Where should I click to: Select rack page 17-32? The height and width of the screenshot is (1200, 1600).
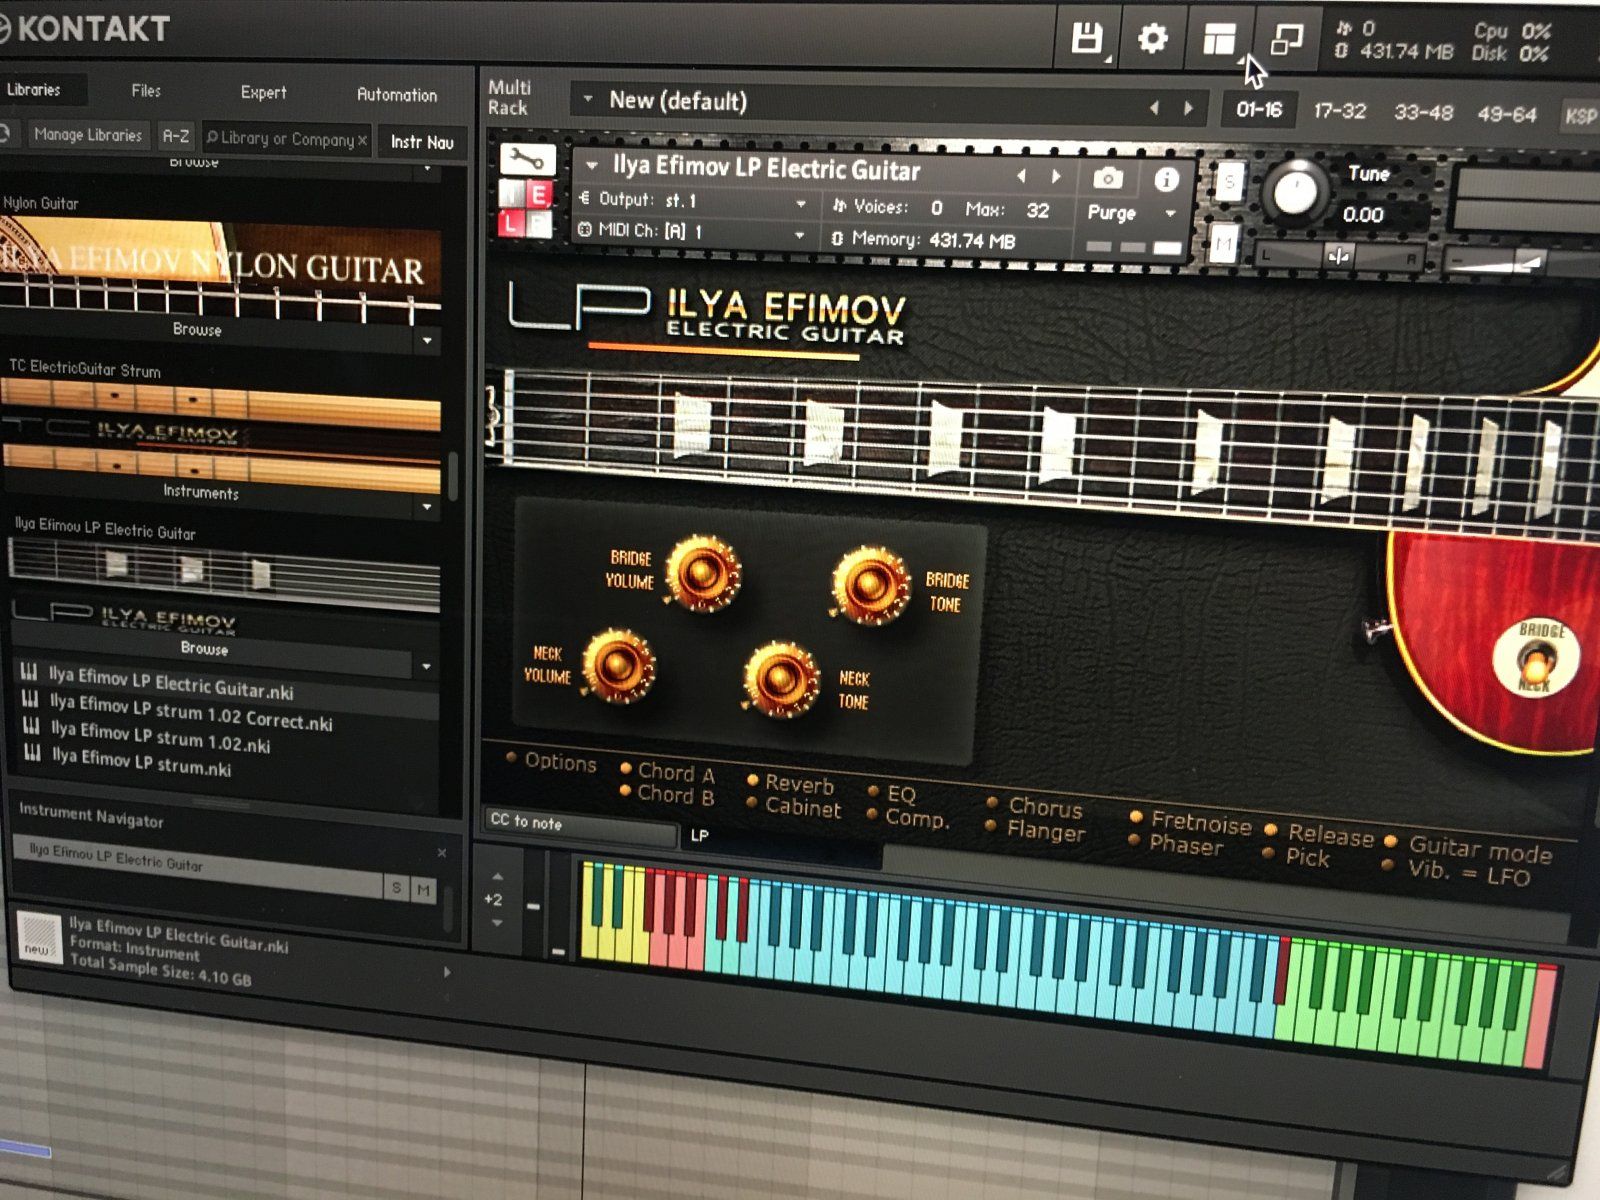(x=1339, y=111)
